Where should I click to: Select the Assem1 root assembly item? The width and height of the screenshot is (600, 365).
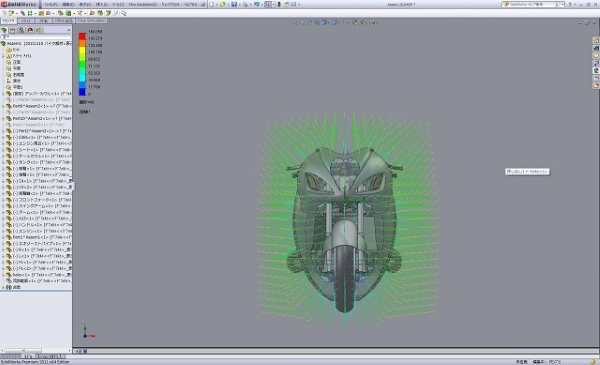click(39, 44)
